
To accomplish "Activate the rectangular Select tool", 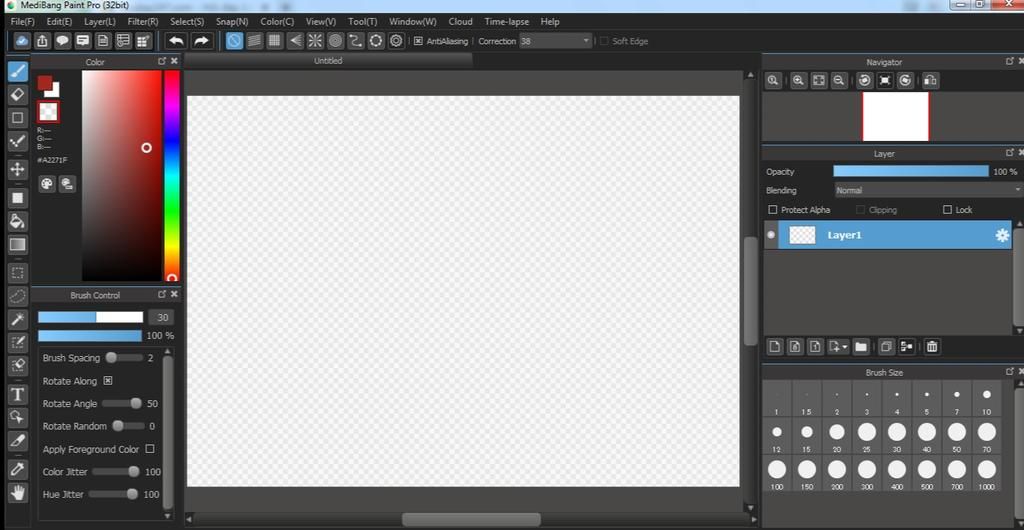I will pos(18,272).
